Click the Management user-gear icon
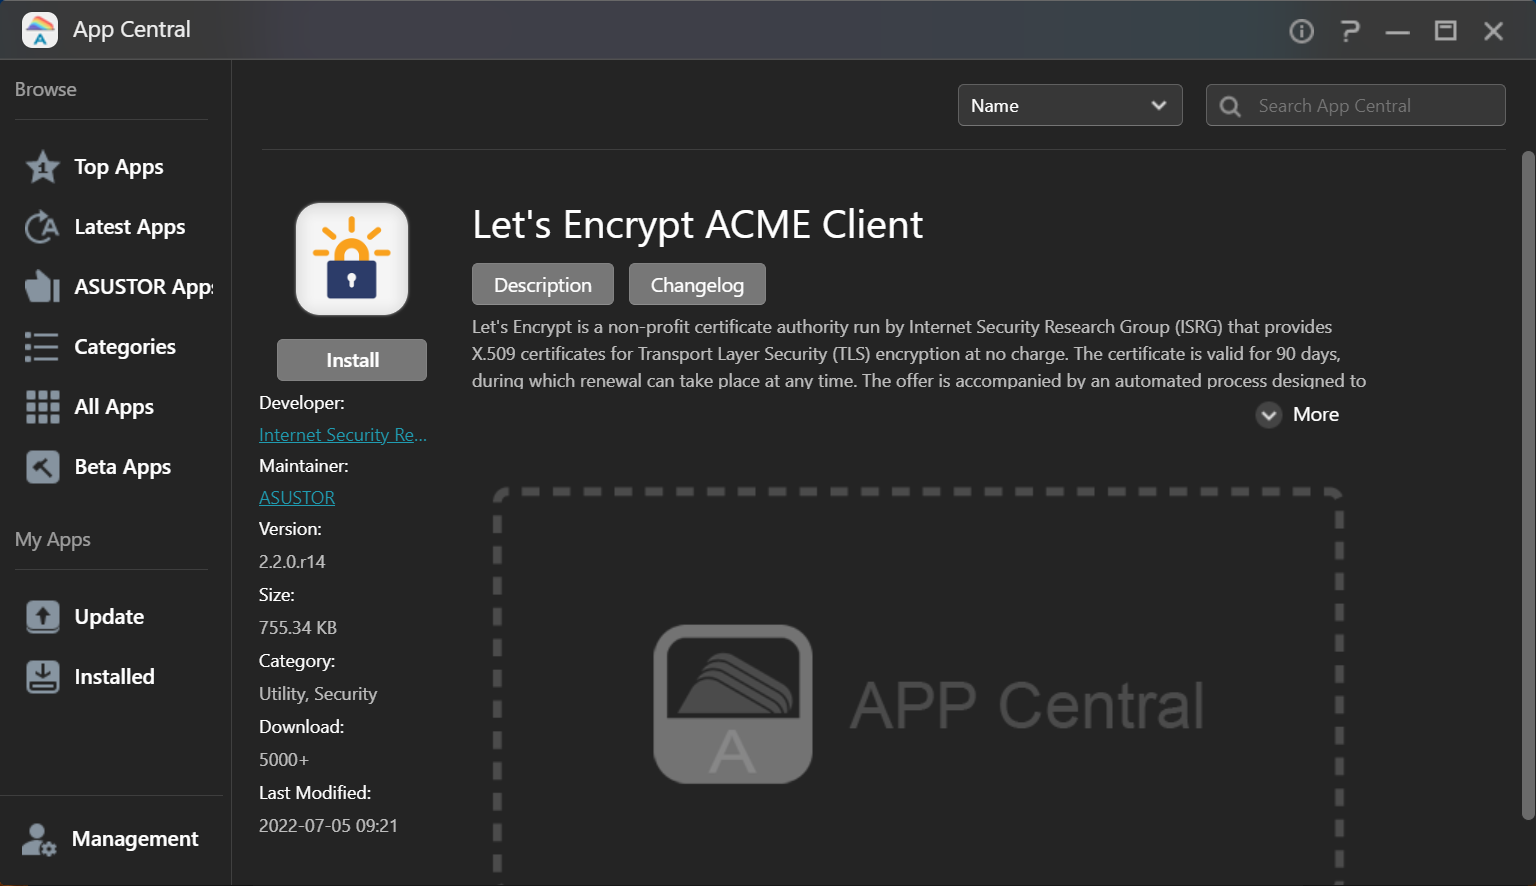The width and height of the screenshot is (1536, 886). [x=39, y=839]
